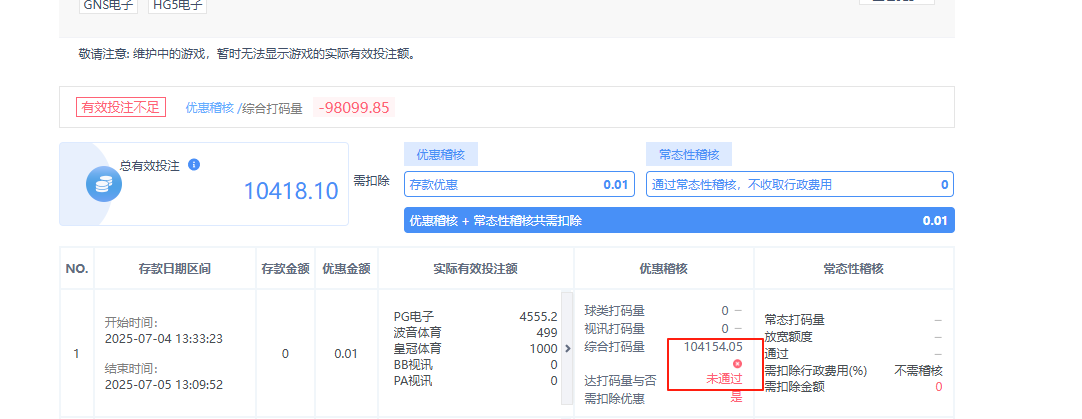Screen dimensions: 1082x419
Task: Click the 通过常态性稽核 result field
Action: point(799,185)
